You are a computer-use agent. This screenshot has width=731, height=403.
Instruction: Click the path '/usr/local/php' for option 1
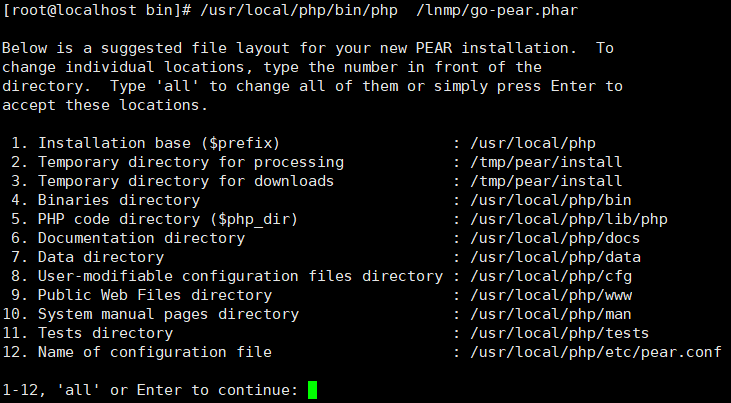[x=533, y=143]
